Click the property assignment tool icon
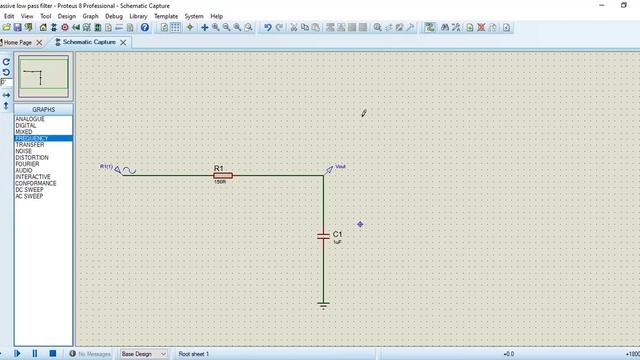Image resolution: width=640 pixels, height=360 pixels. (x=456, y=27)
